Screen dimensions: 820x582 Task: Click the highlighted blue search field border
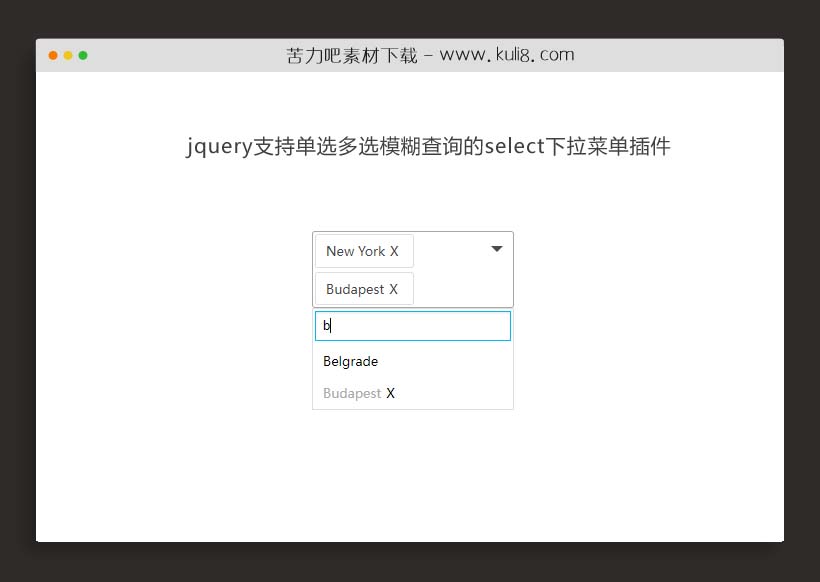click(413, 311)
